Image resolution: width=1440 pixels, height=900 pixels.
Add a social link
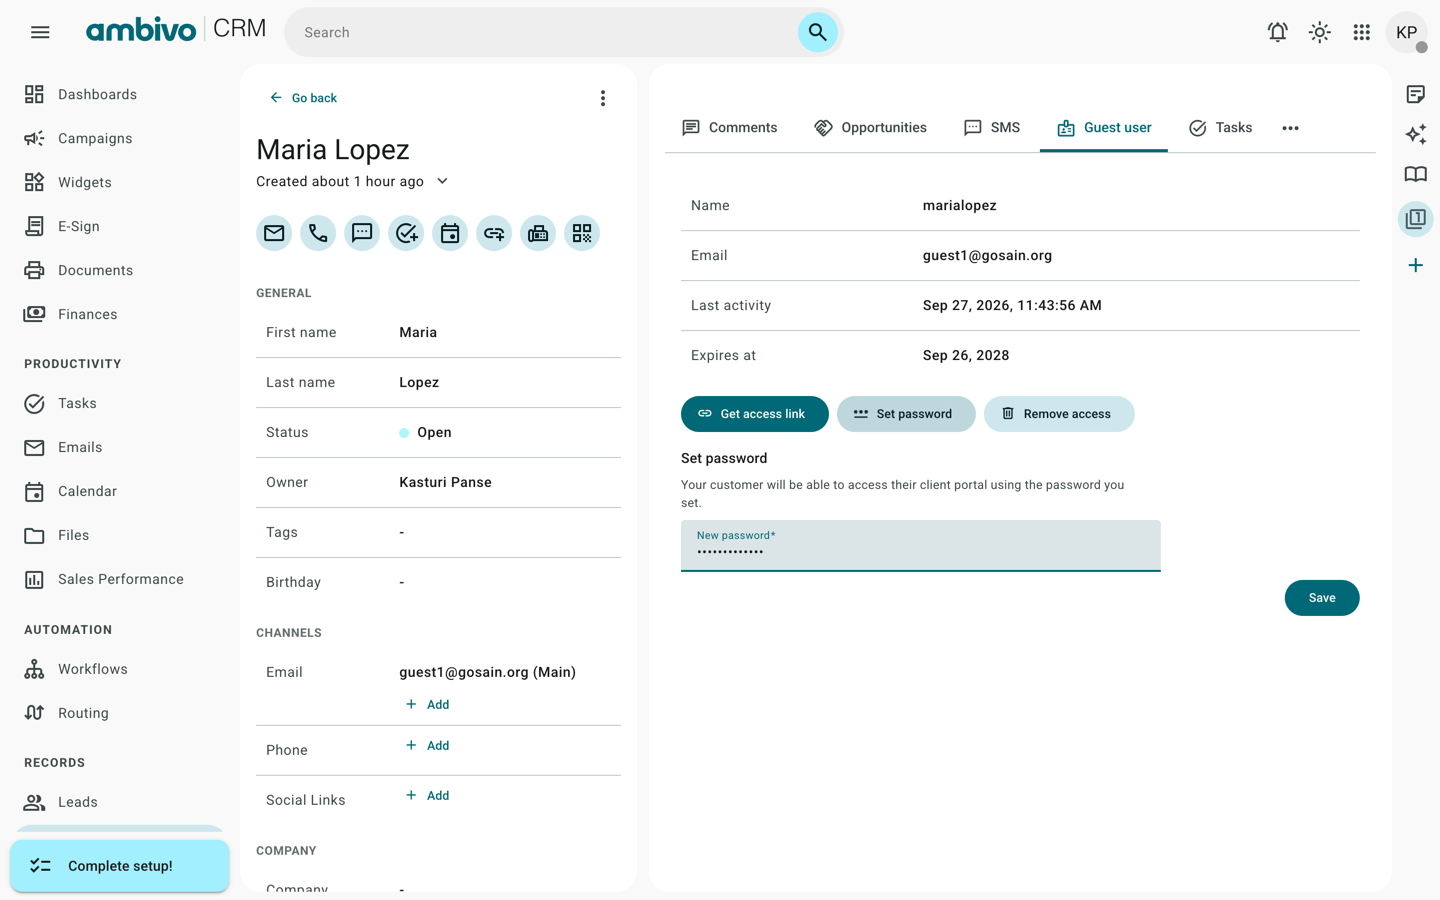click(x=427, y=795)
